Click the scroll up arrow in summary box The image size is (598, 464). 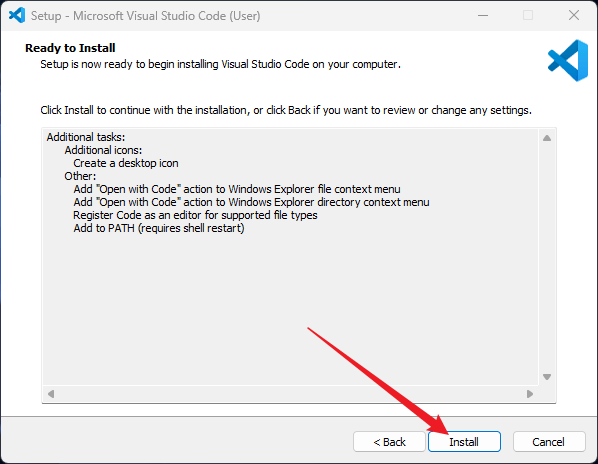click(547, 138)
